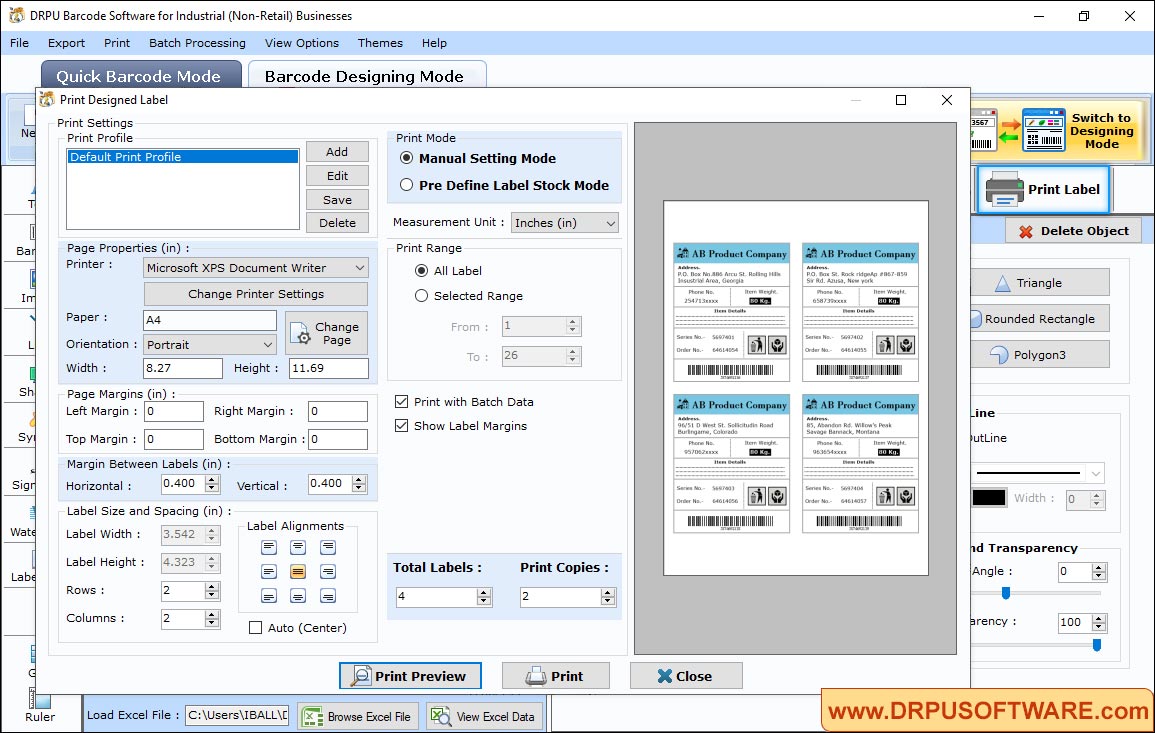The width and height of the screenshot is (1155, 733).
Task: Increase Print Copies value
Action: pyautogui.click(x=608, y=592)
